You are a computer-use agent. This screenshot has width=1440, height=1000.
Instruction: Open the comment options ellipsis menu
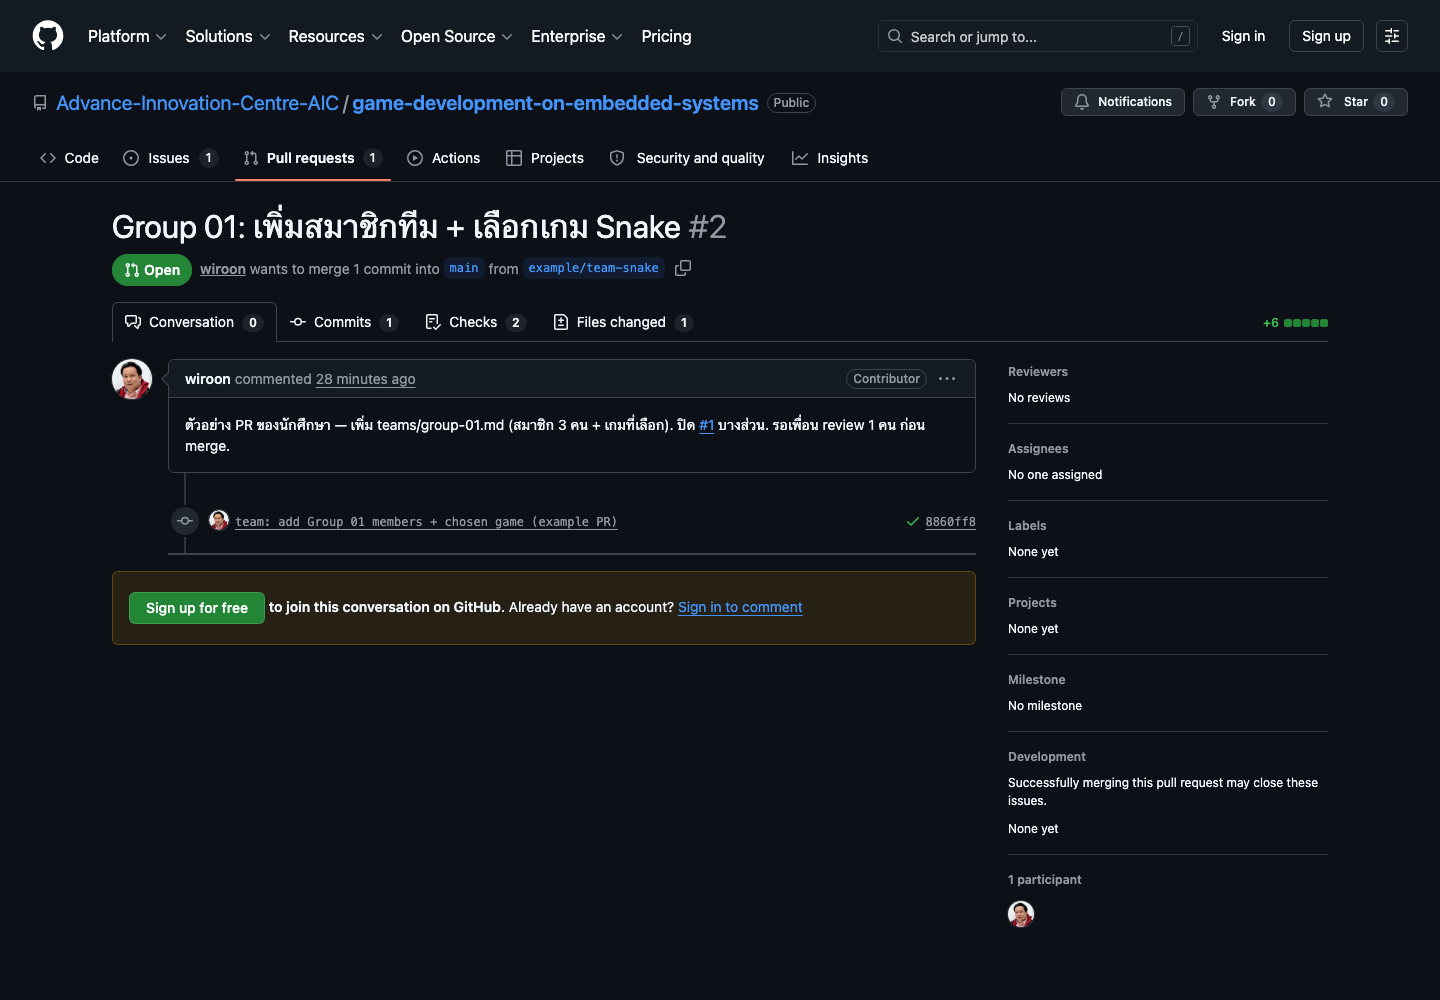pyautogui.click(x=947, y=379)
